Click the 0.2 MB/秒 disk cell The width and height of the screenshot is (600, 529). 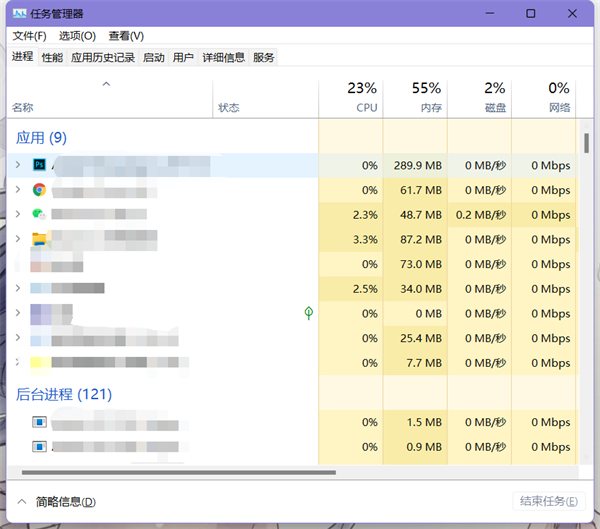tap(479, 214)
